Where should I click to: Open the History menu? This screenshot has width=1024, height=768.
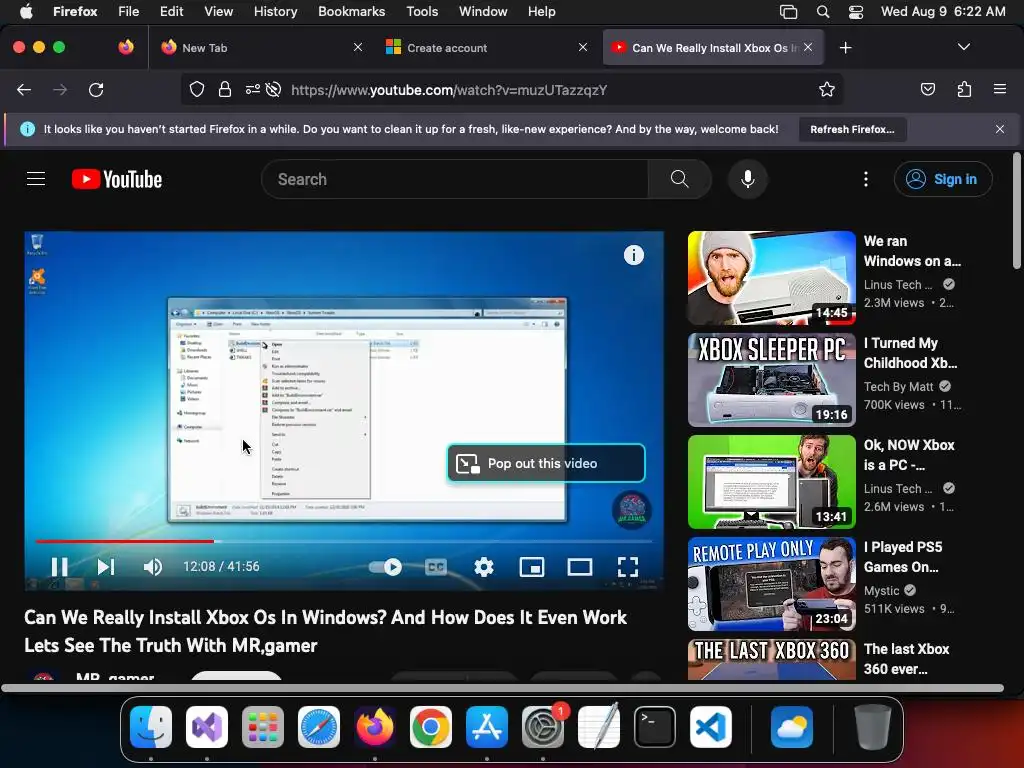point(275,11)
